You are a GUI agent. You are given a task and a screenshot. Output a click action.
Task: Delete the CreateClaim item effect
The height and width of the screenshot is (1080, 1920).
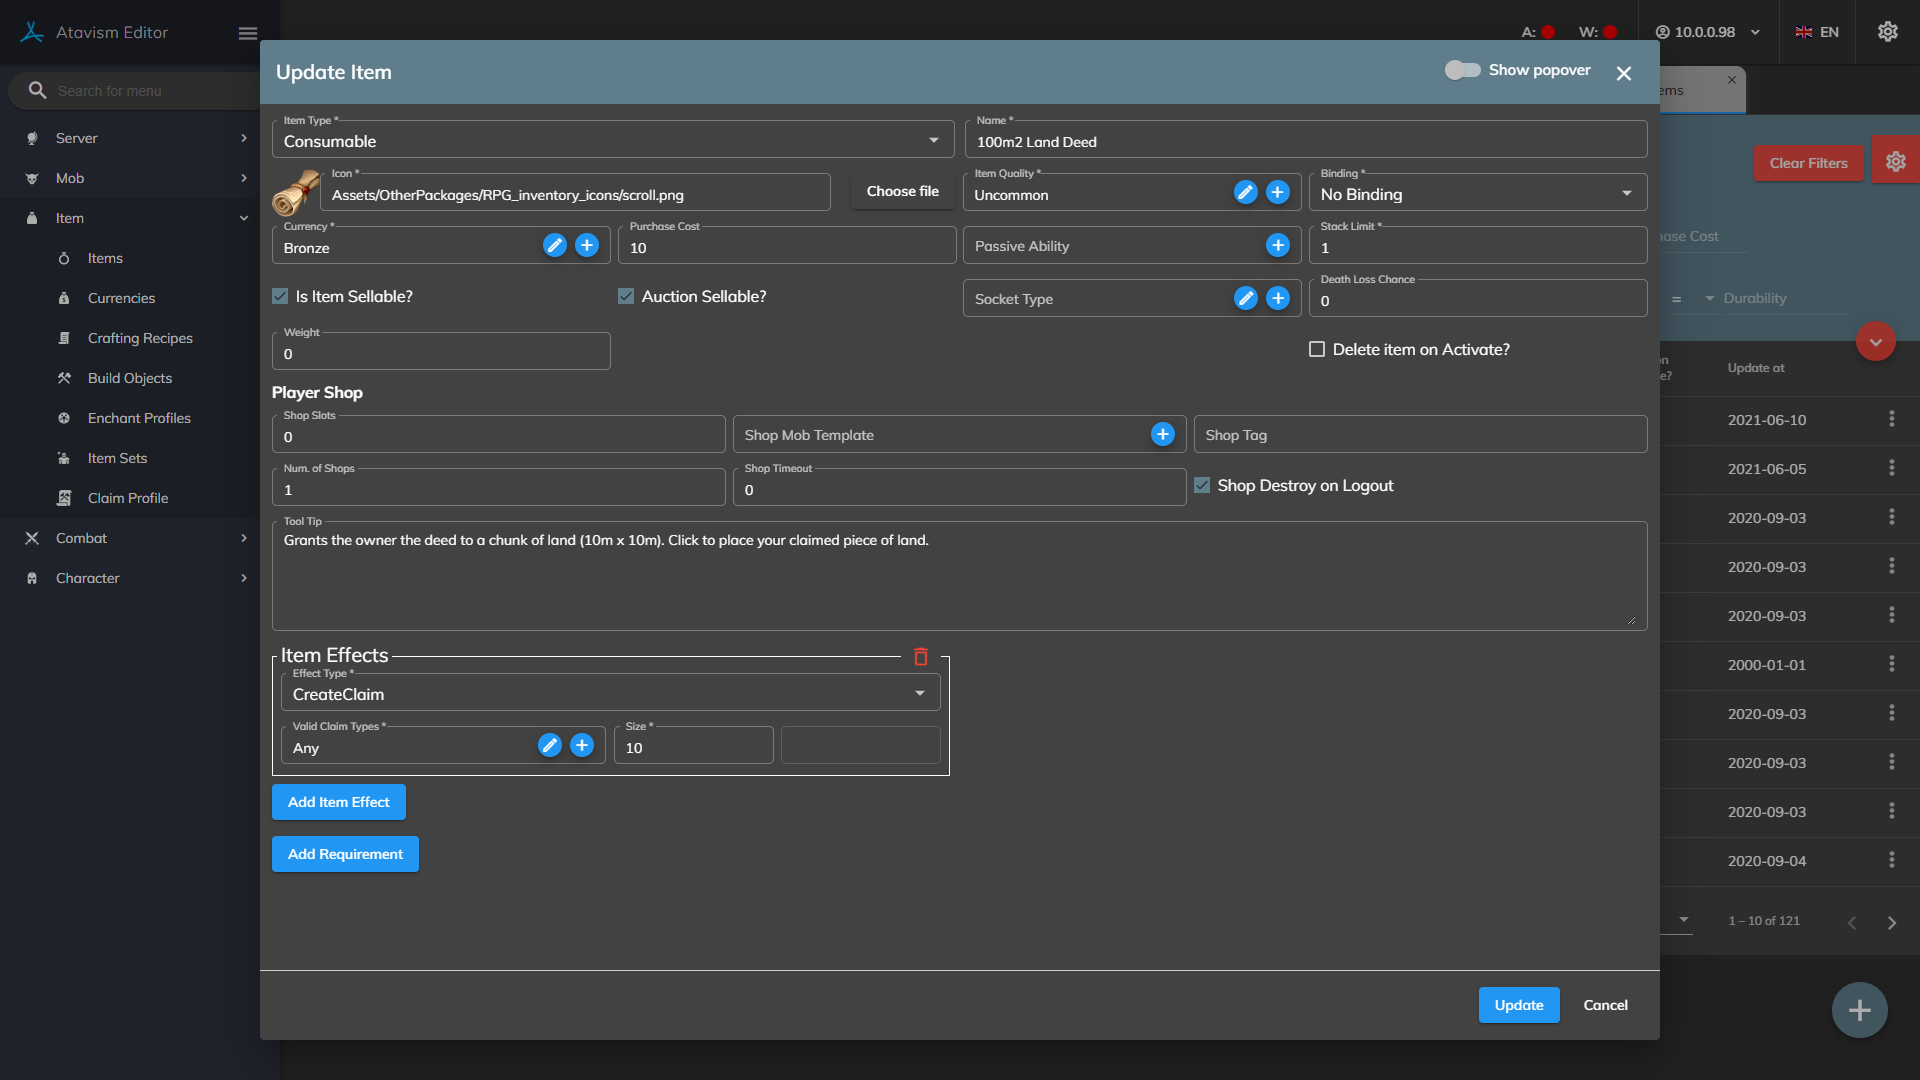(x=921, y=657)
